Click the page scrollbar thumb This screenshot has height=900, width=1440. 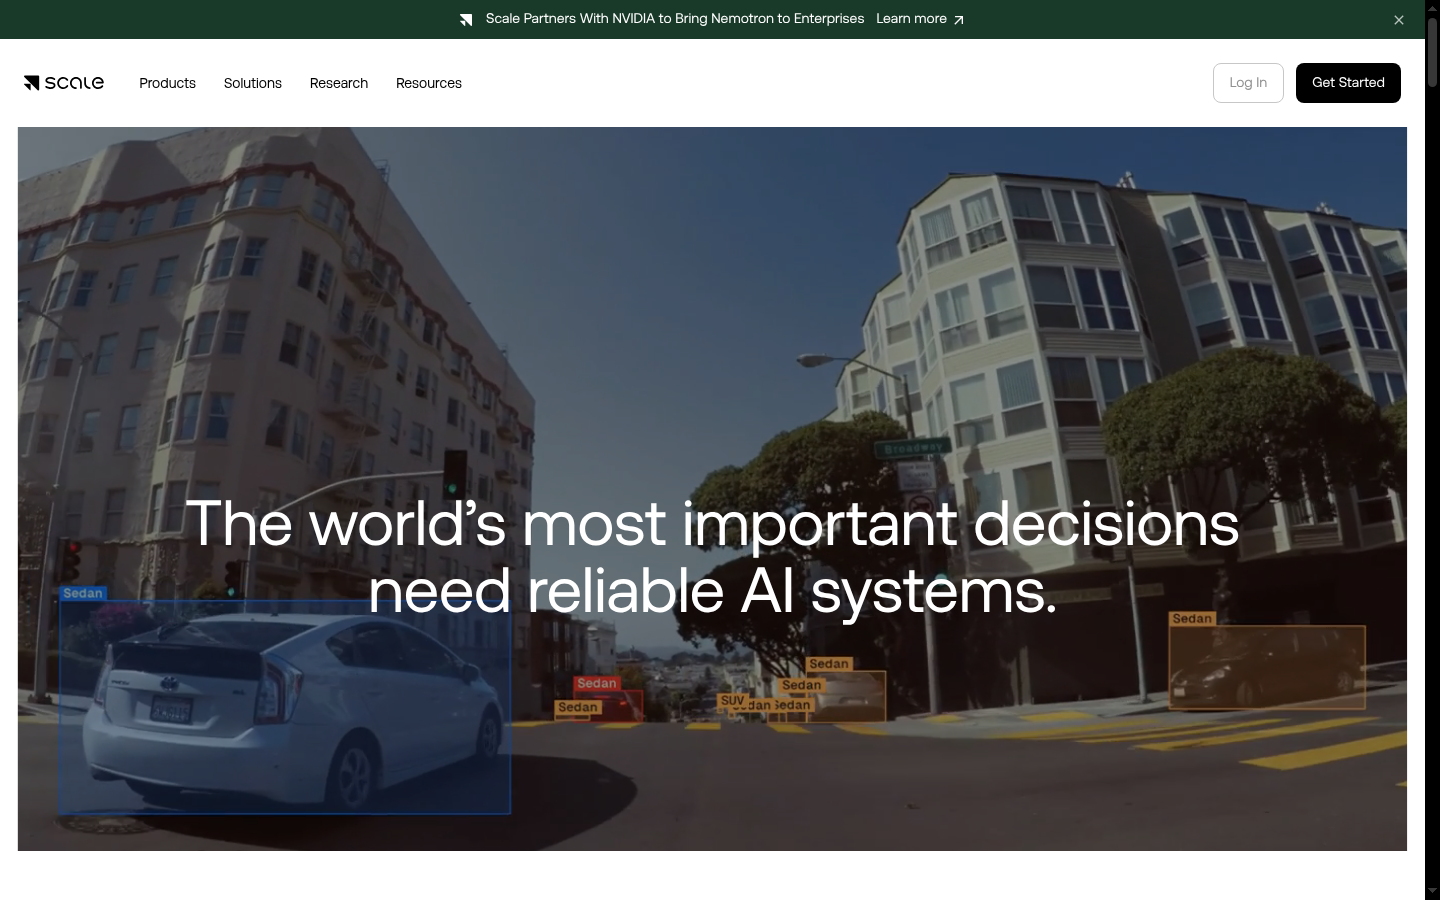click(1432, 52)
